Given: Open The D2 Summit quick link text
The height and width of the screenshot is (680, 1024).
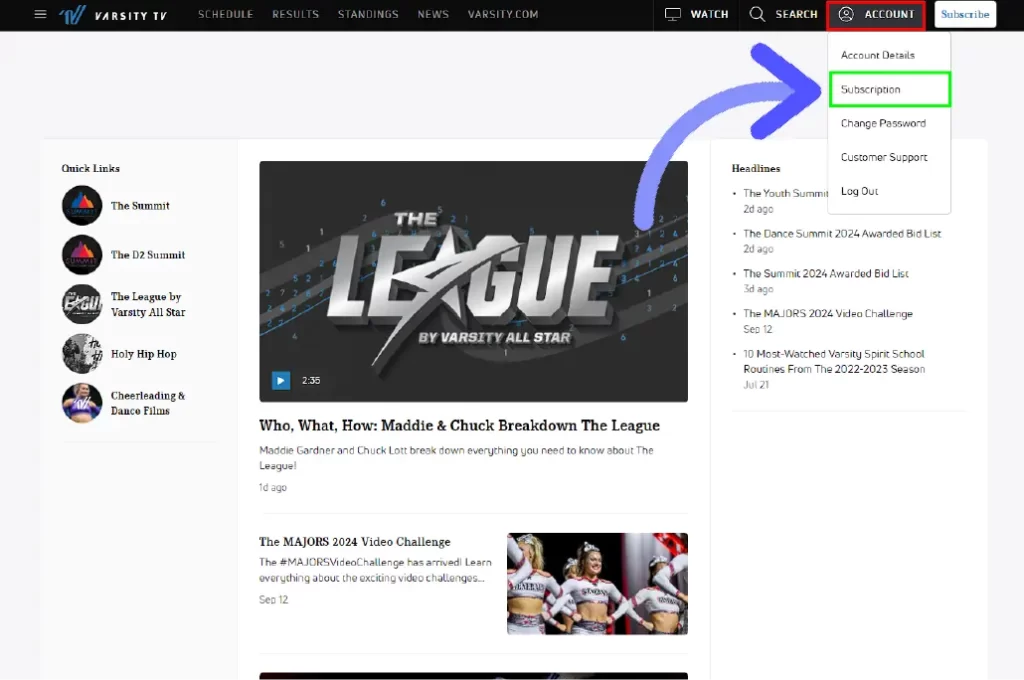Looking at the screenshot, I should pyautogui.click(x=148, y=255).
